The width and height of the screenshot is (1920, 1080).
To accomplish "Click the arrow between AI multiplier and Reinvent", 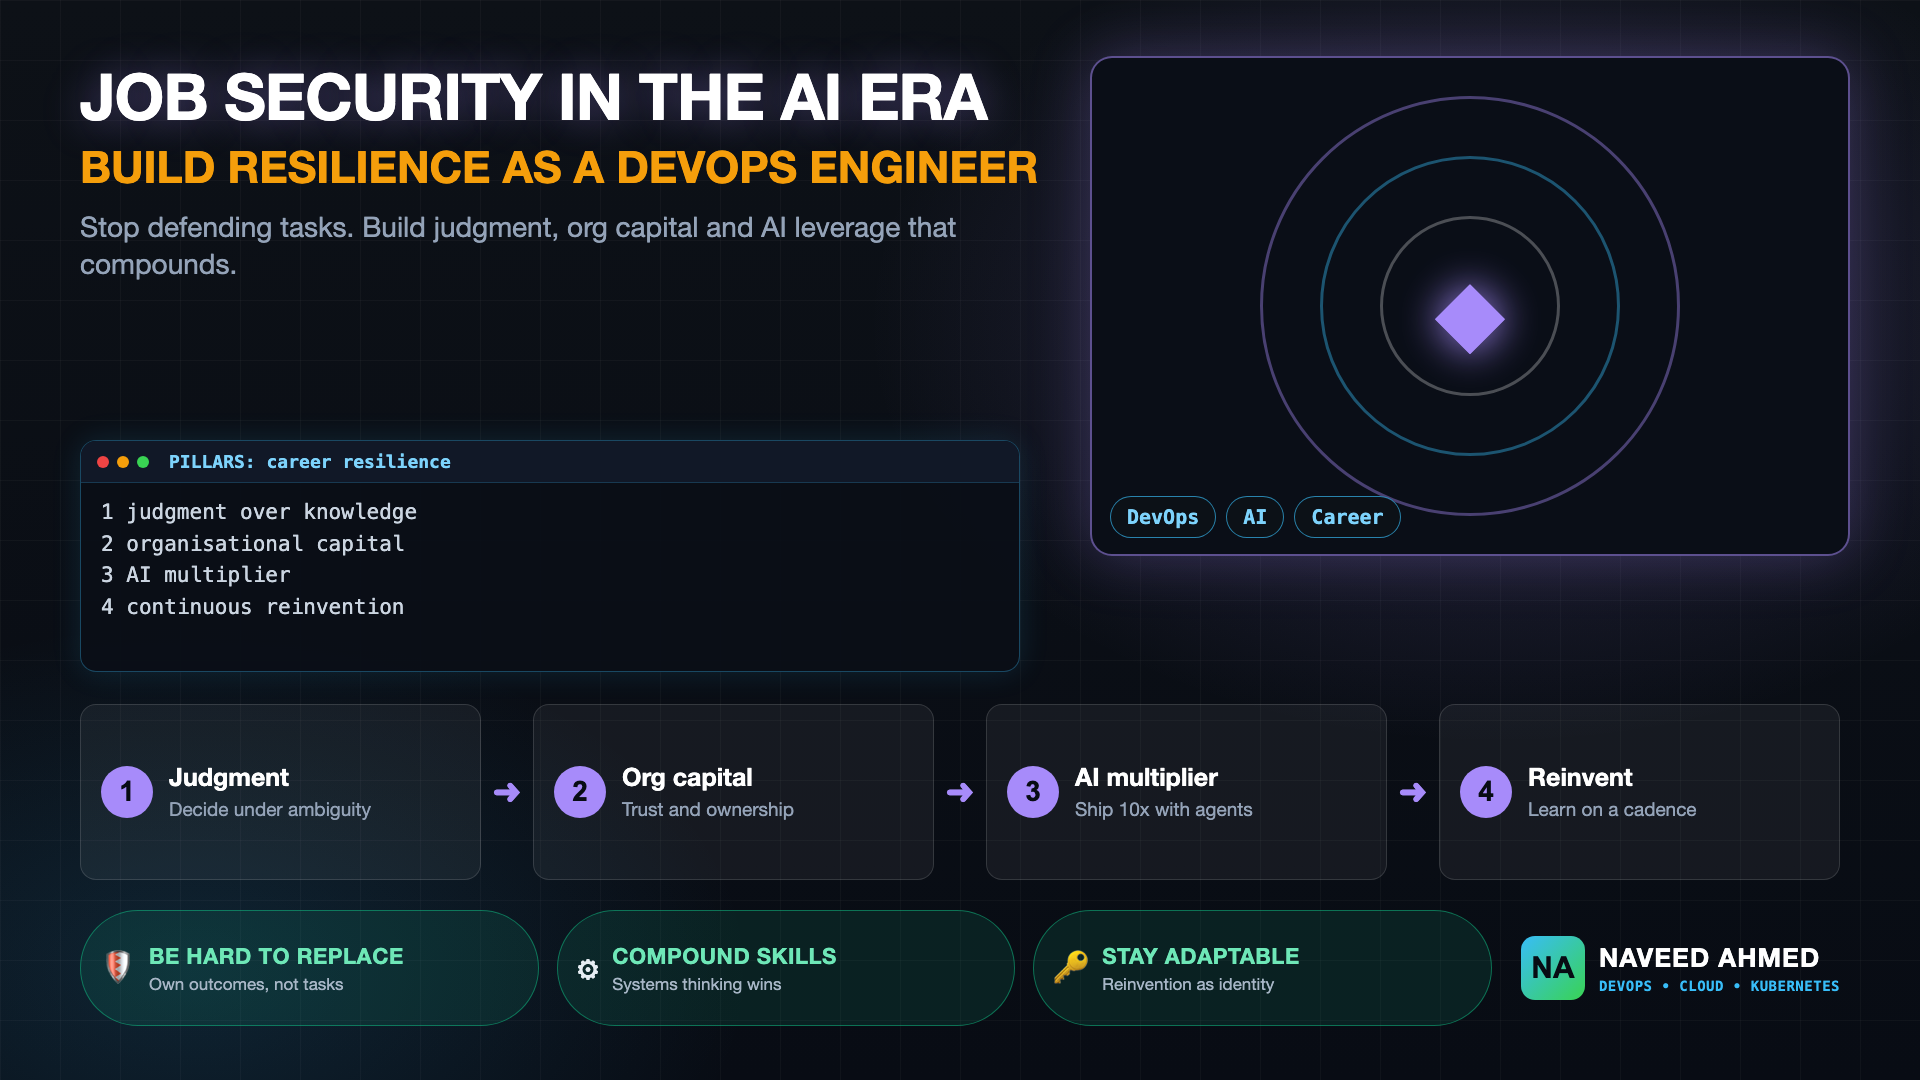I will tap(1413, 793).
